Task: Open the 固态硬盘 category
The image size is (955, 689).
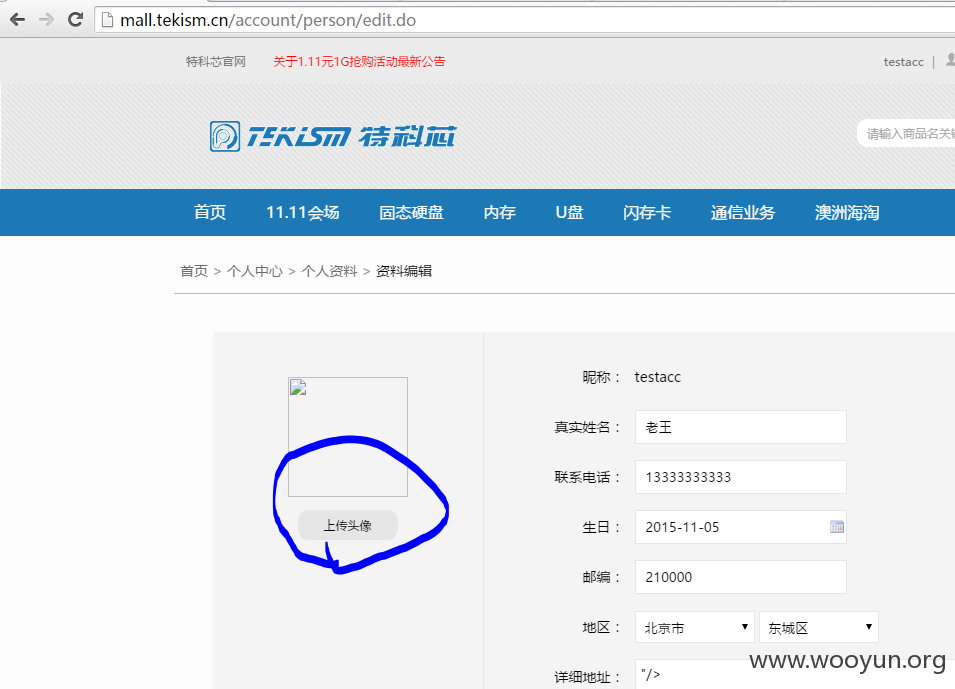Action: (411, 213)
